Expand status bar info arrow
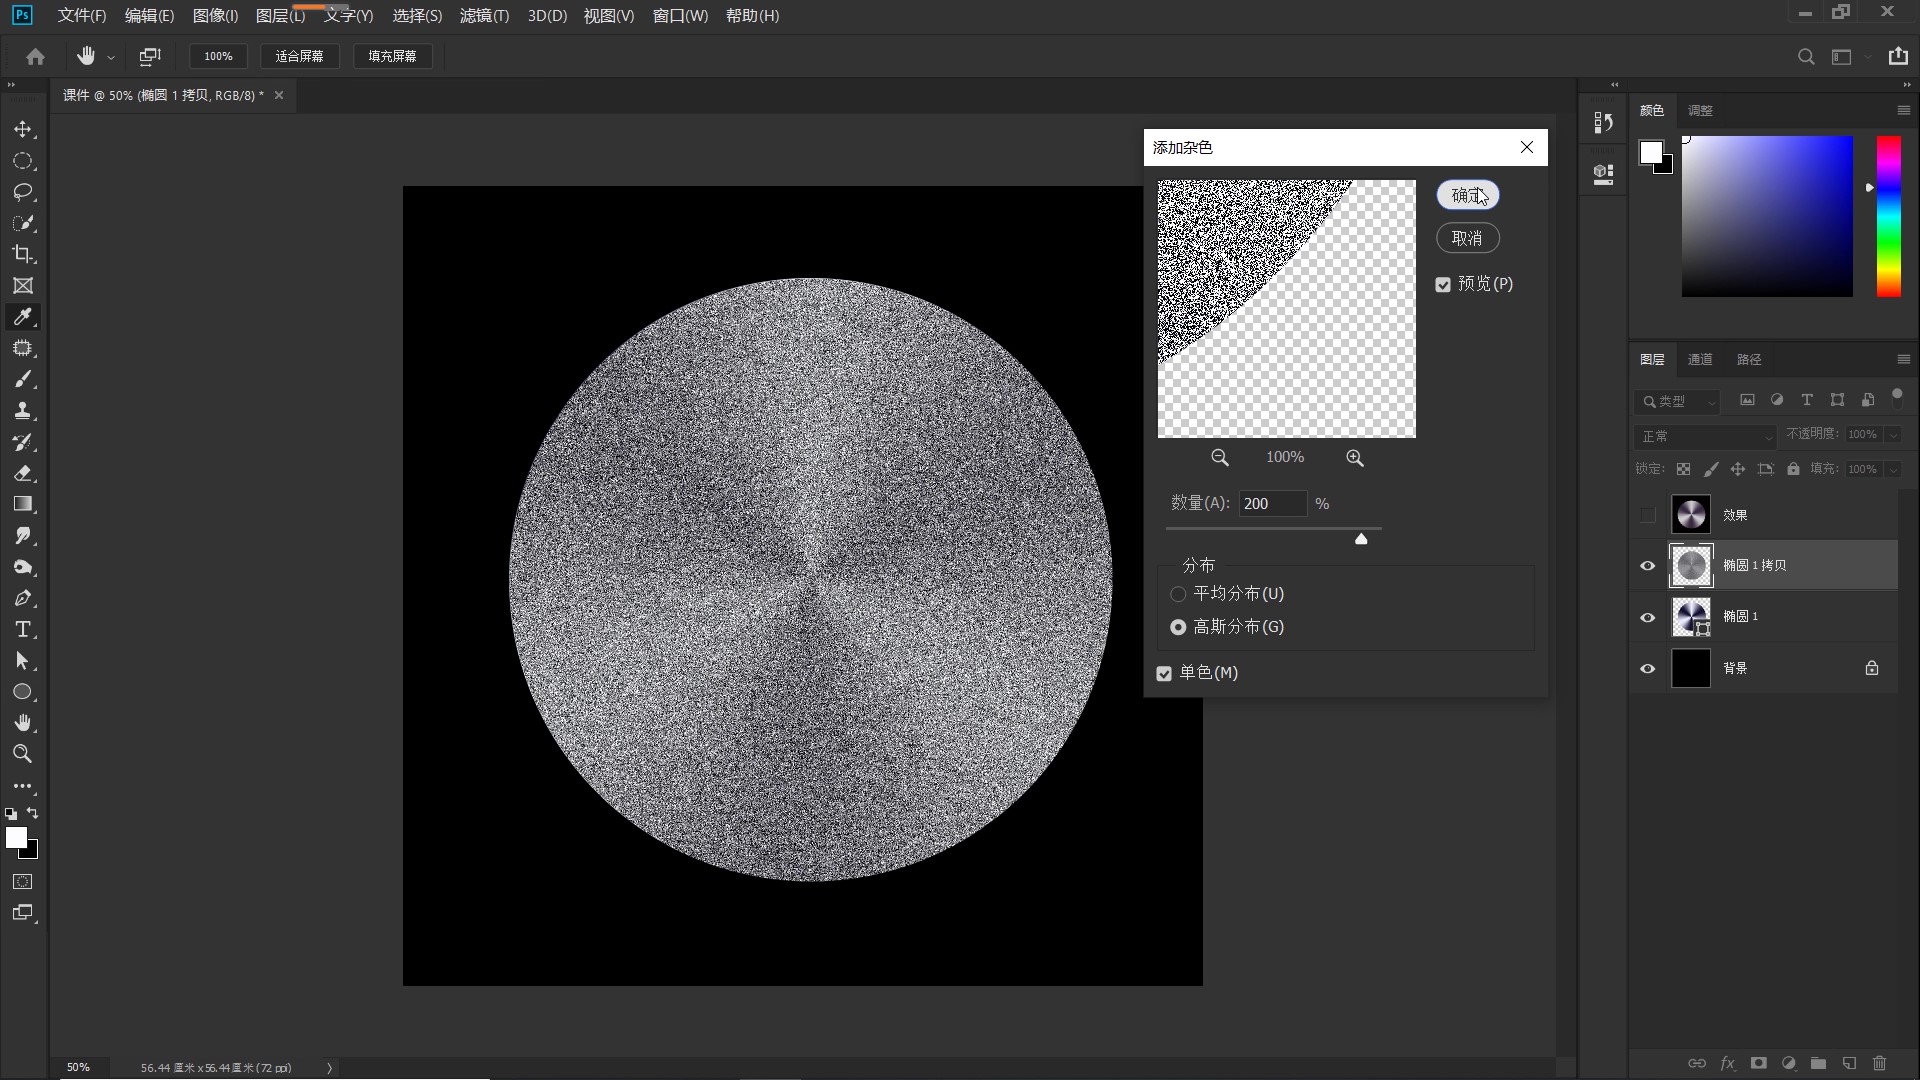The height and width of the screenshot is (1080, 1920). pos(329,1067)
